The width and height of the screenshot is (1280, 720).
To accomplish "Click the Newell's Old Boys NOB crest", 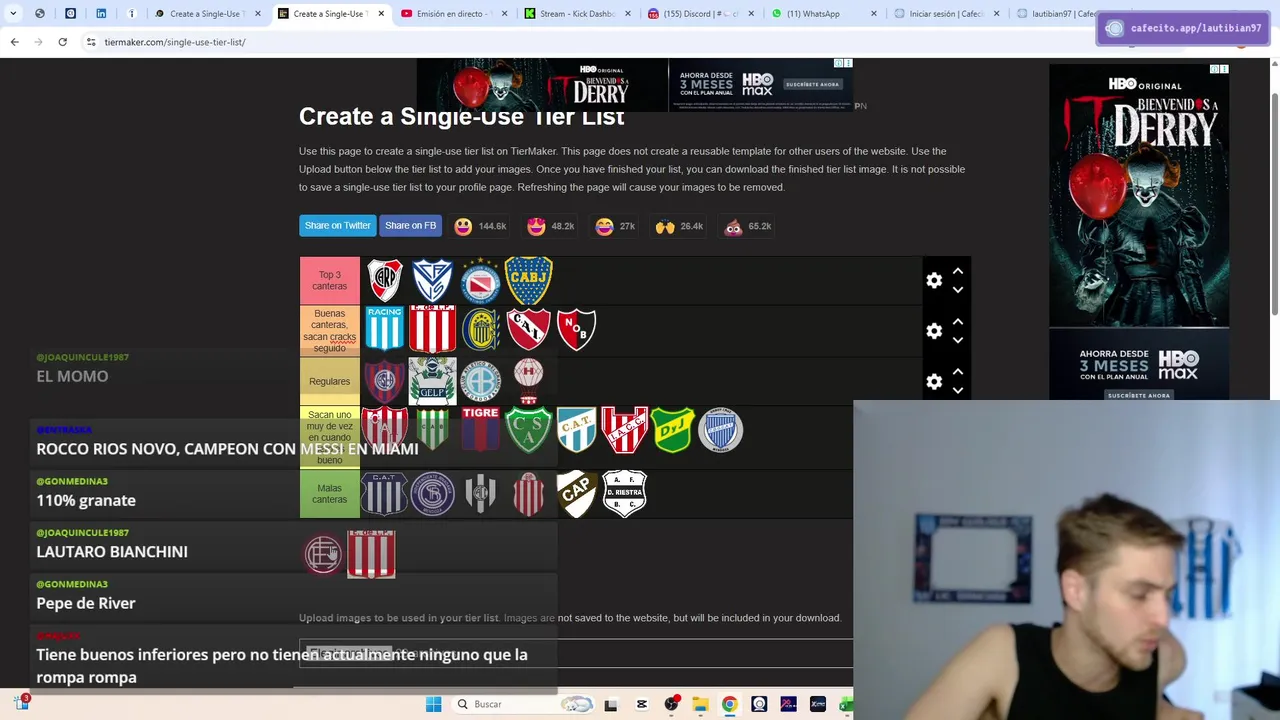I will tap(576, 329).
